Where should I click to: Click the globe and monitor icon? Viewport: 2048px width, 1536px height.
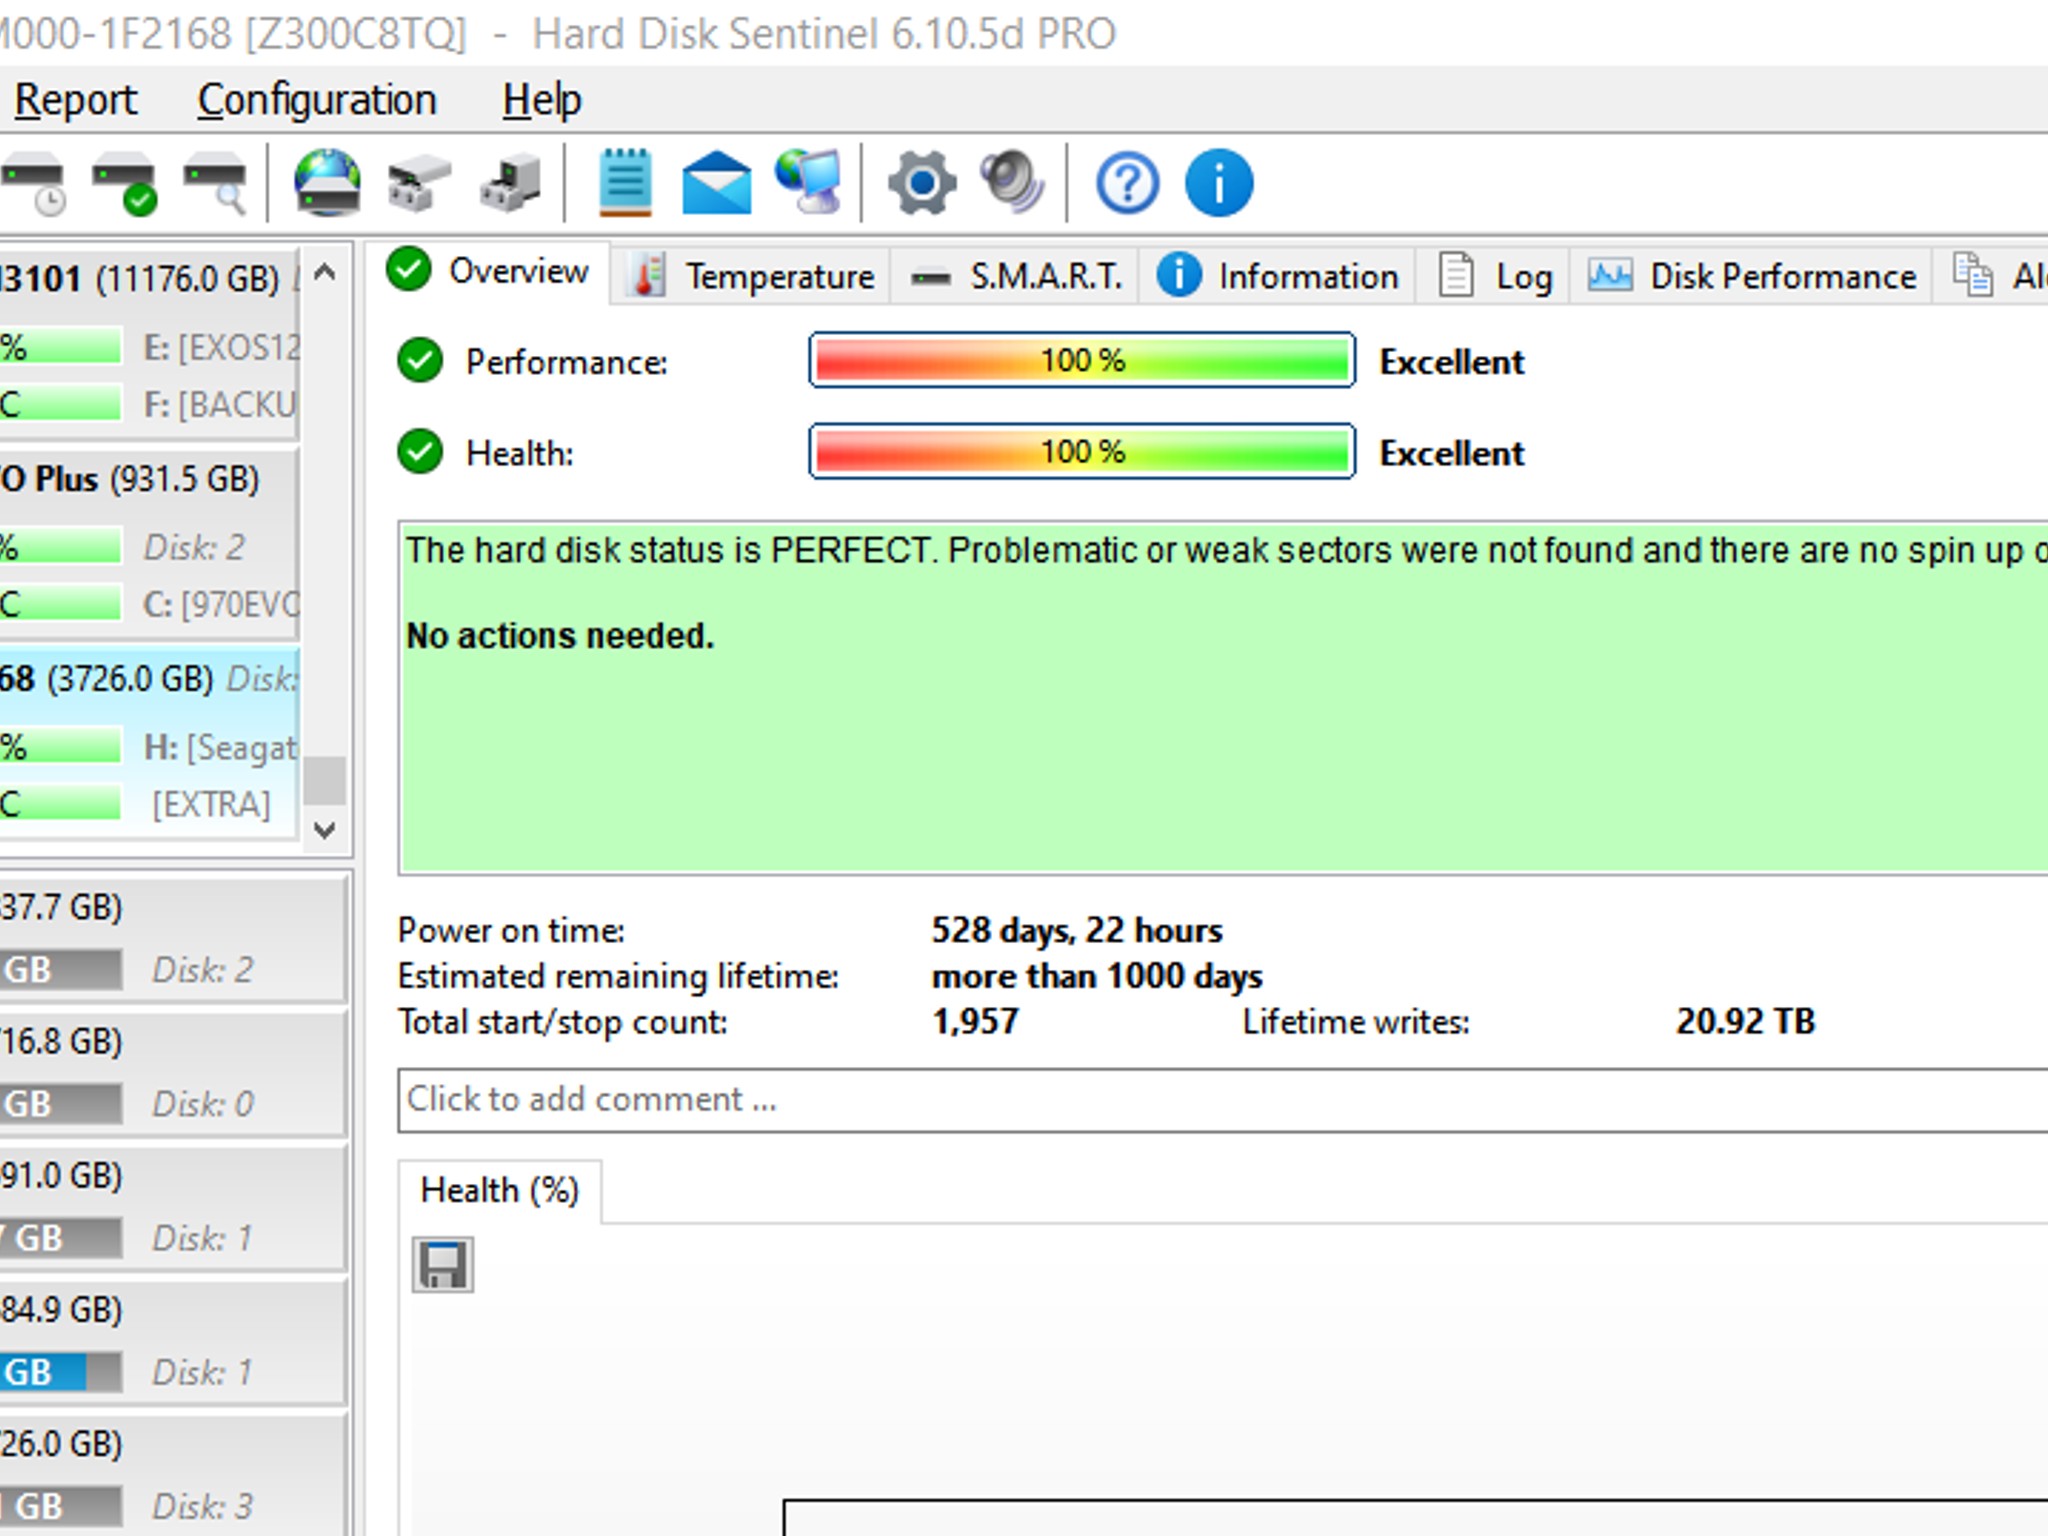click(x=808, y=183)
